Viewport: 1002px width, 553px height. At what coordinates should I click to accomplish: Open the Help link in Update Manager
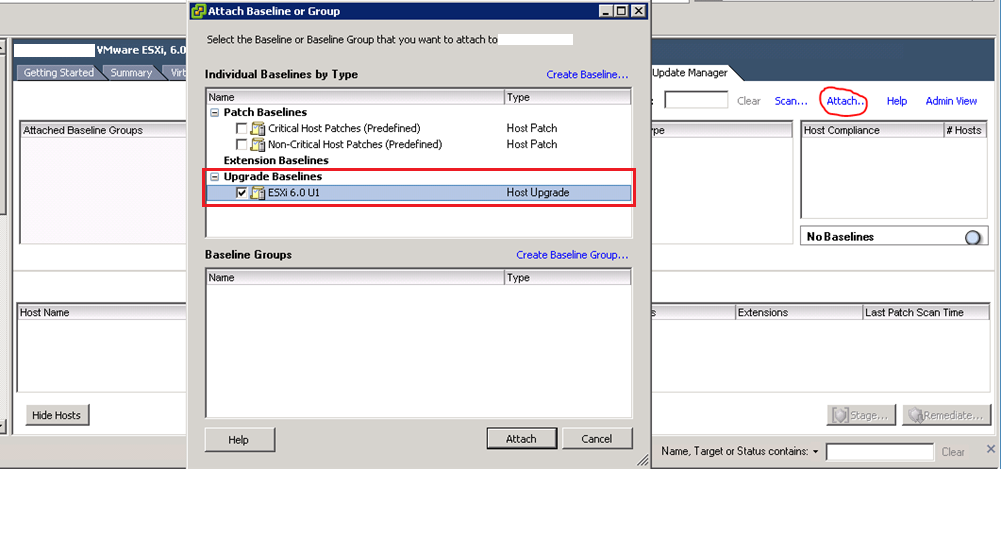click(x=897, y=101)
